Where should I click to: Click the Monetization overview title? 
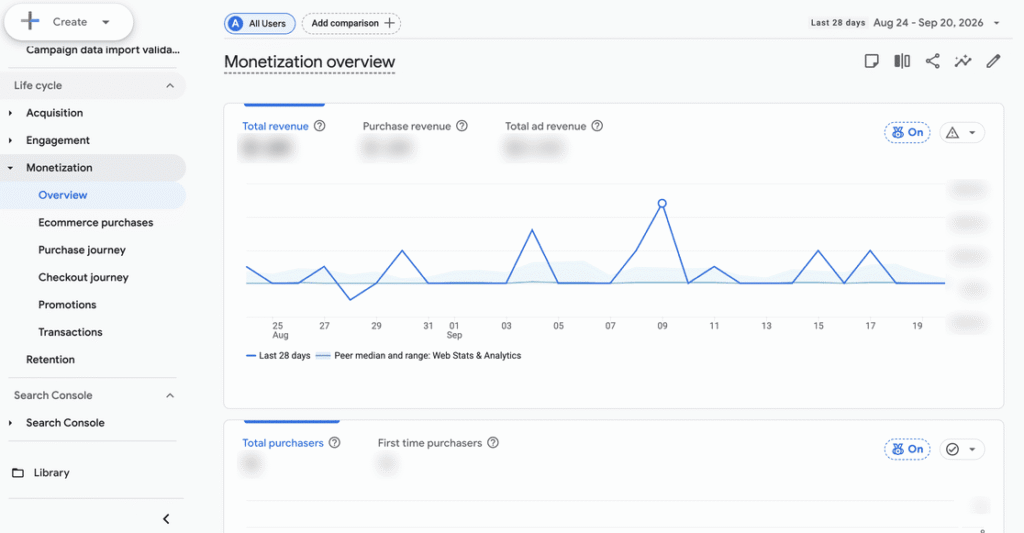coord(310,62)
